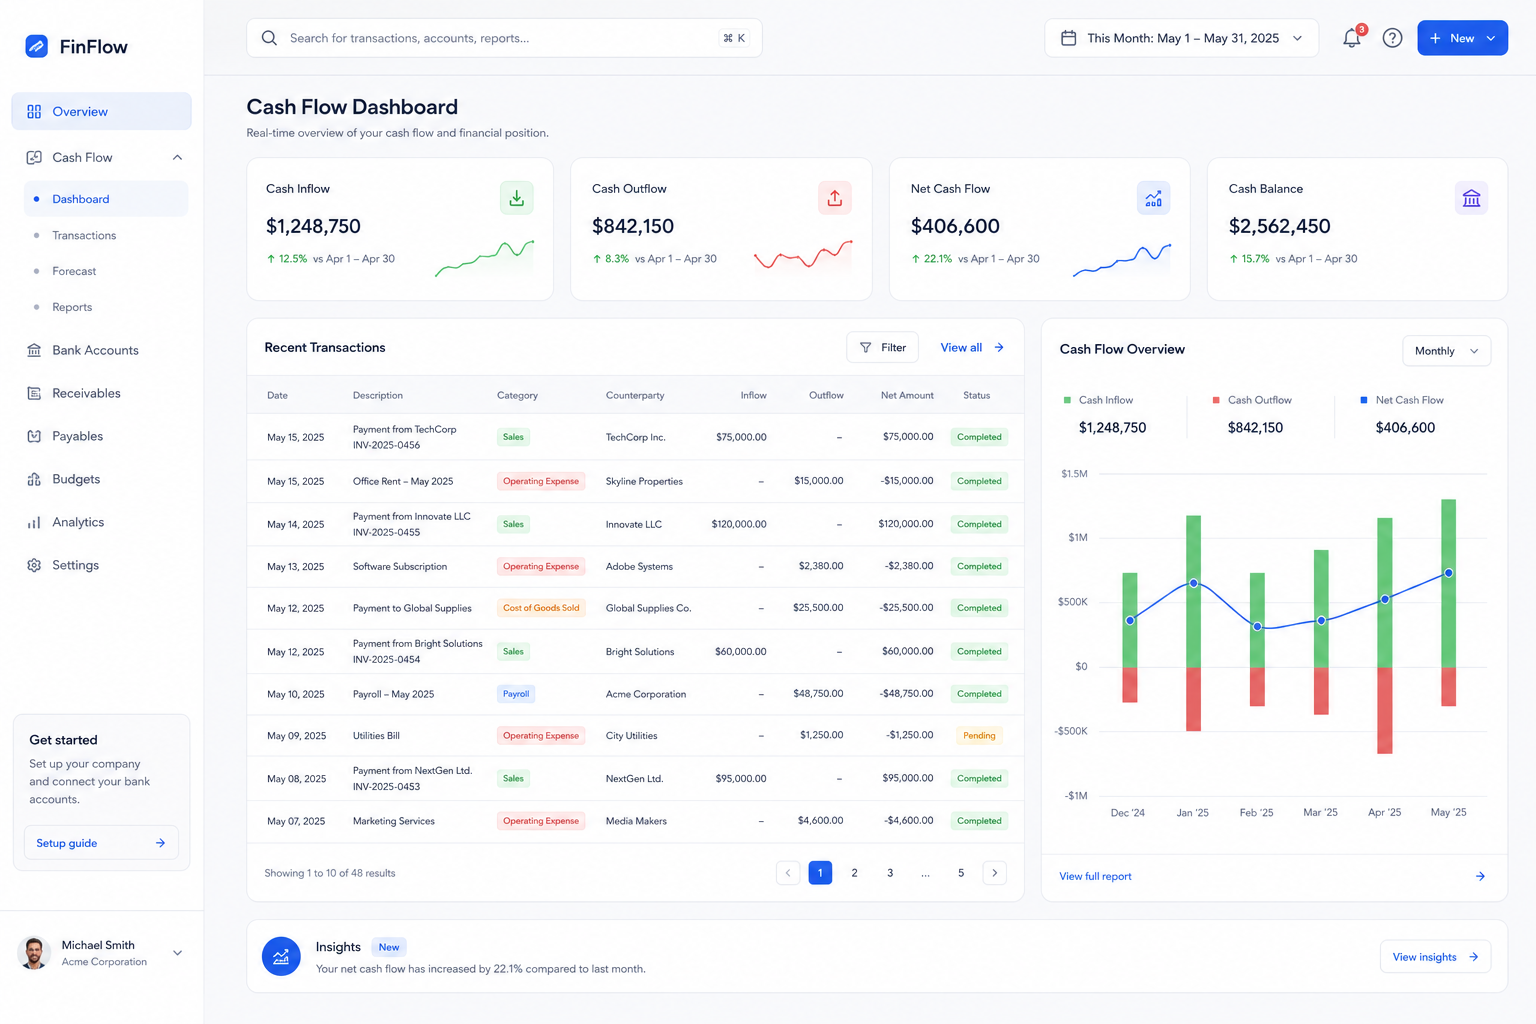Click the Cost of Goods Sold tag
This screenshot has width=1536, height=1024.
[541, 608]
